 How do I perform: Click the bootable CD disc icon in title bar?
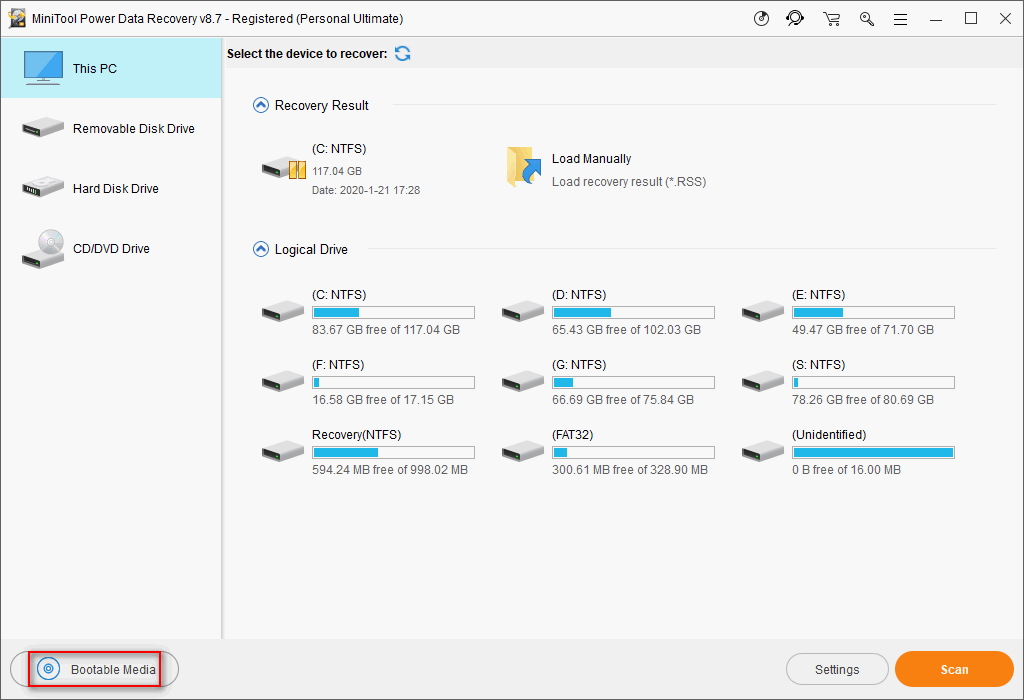(x=761, y=19)
